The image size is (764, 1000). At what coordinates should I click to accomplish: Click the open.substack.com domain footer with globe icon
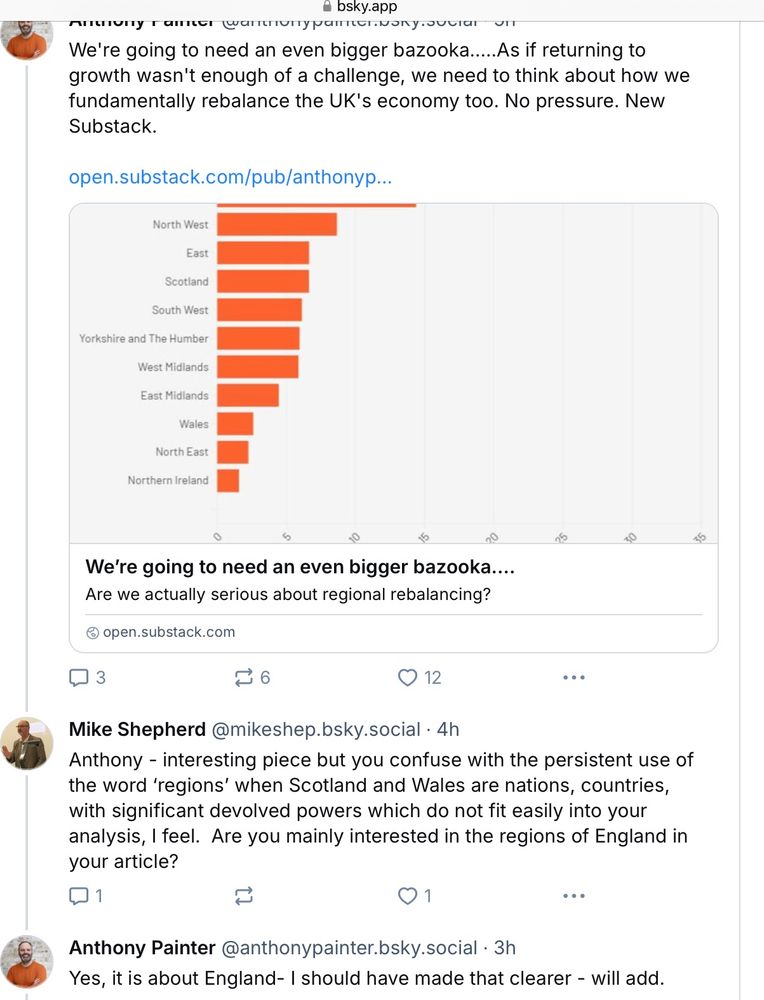pyautogui.click(x=162, y=632)
